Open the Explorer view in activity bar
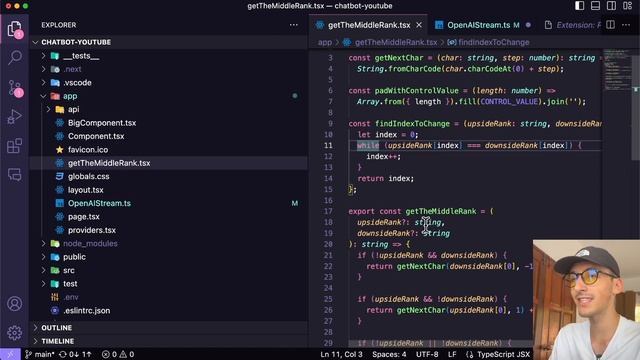This screenshot has width=640, height=360. click(x=15, y=29)
